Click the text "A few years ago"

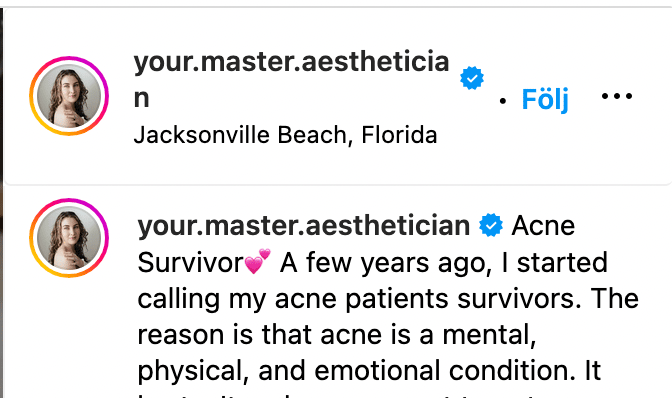point(386,263)
